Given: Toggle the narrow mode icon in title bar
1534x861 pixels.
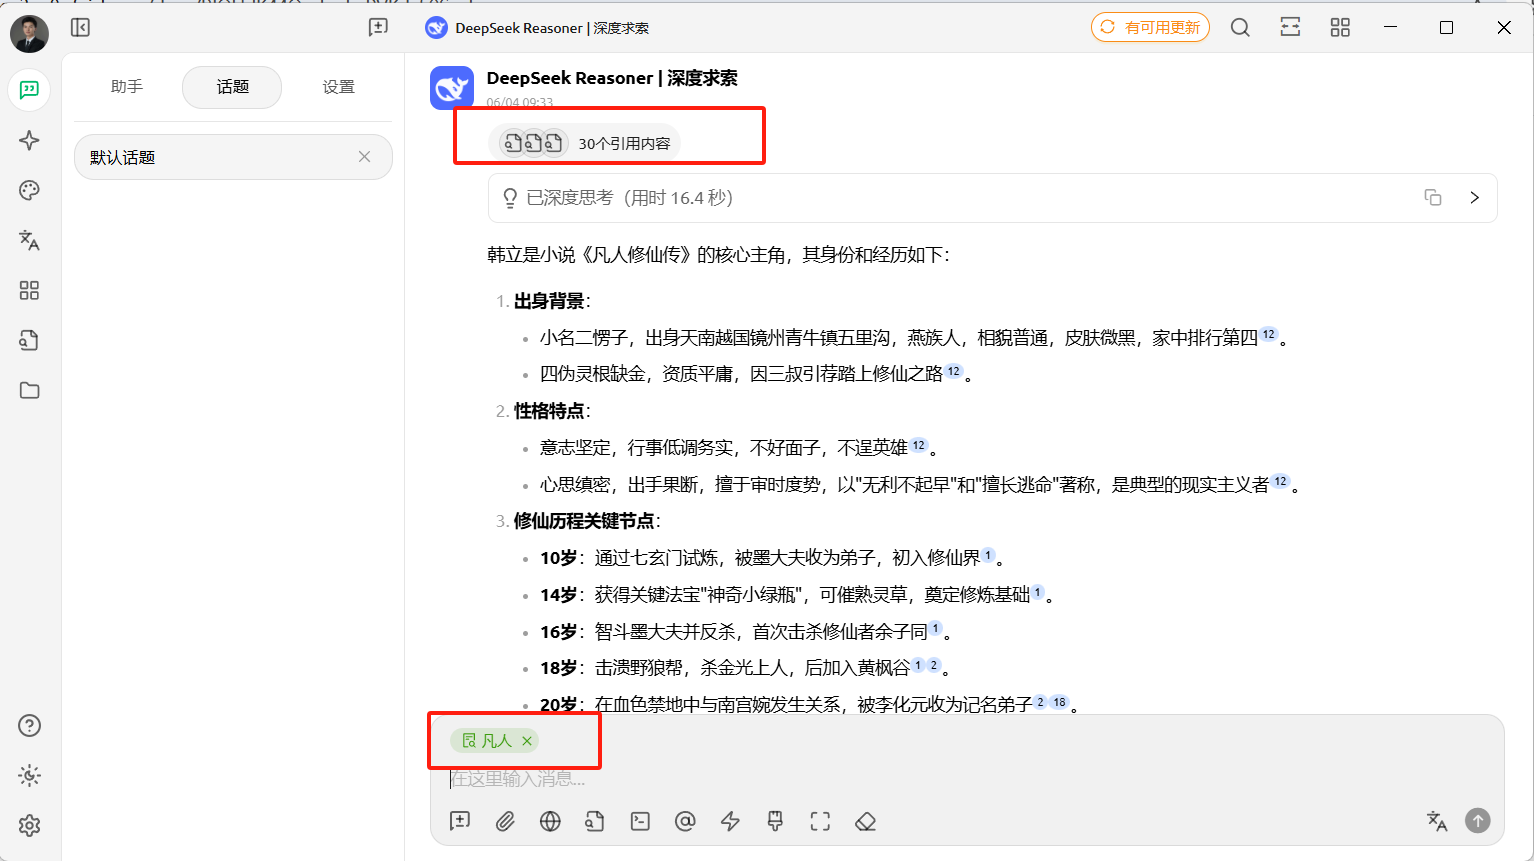Looking at the screenshot, I should (x=1290, y=27).
